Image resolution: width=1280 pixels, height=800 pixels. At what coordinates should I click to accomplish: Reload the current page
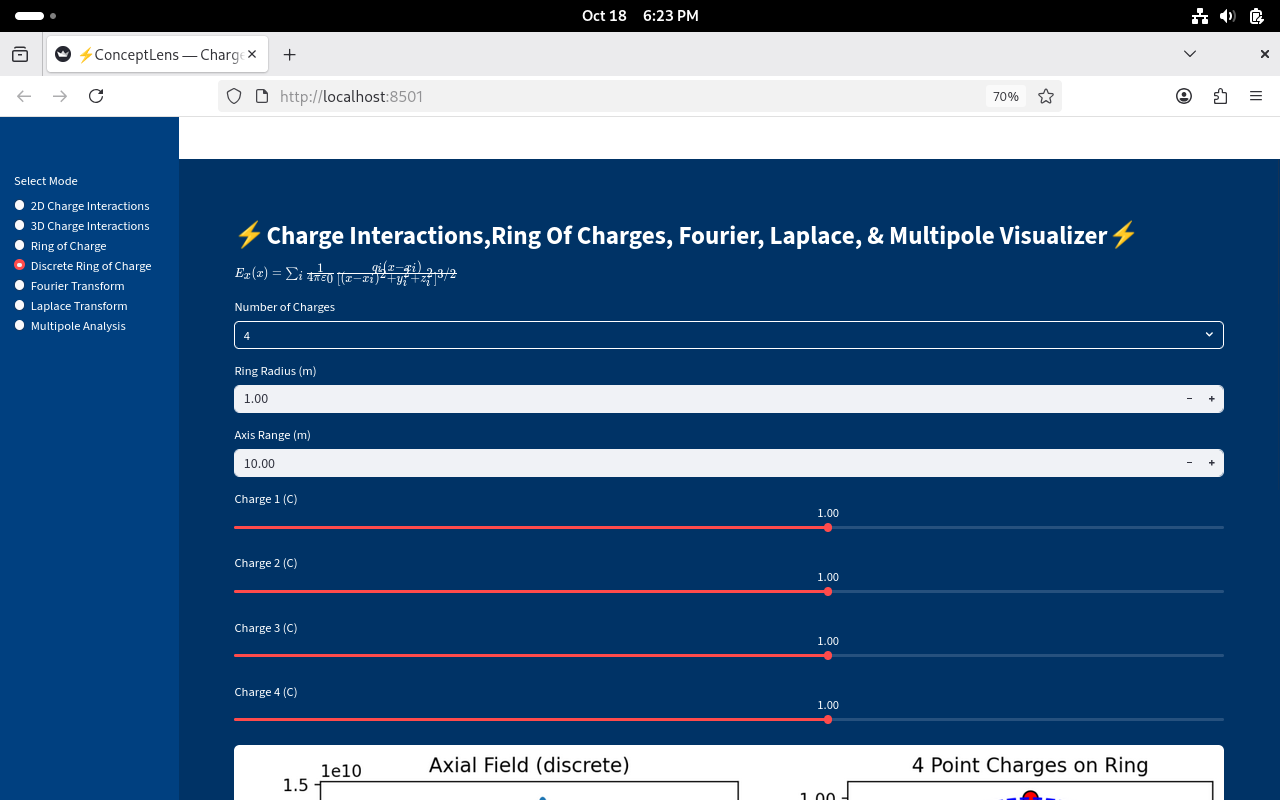point(96,96)
